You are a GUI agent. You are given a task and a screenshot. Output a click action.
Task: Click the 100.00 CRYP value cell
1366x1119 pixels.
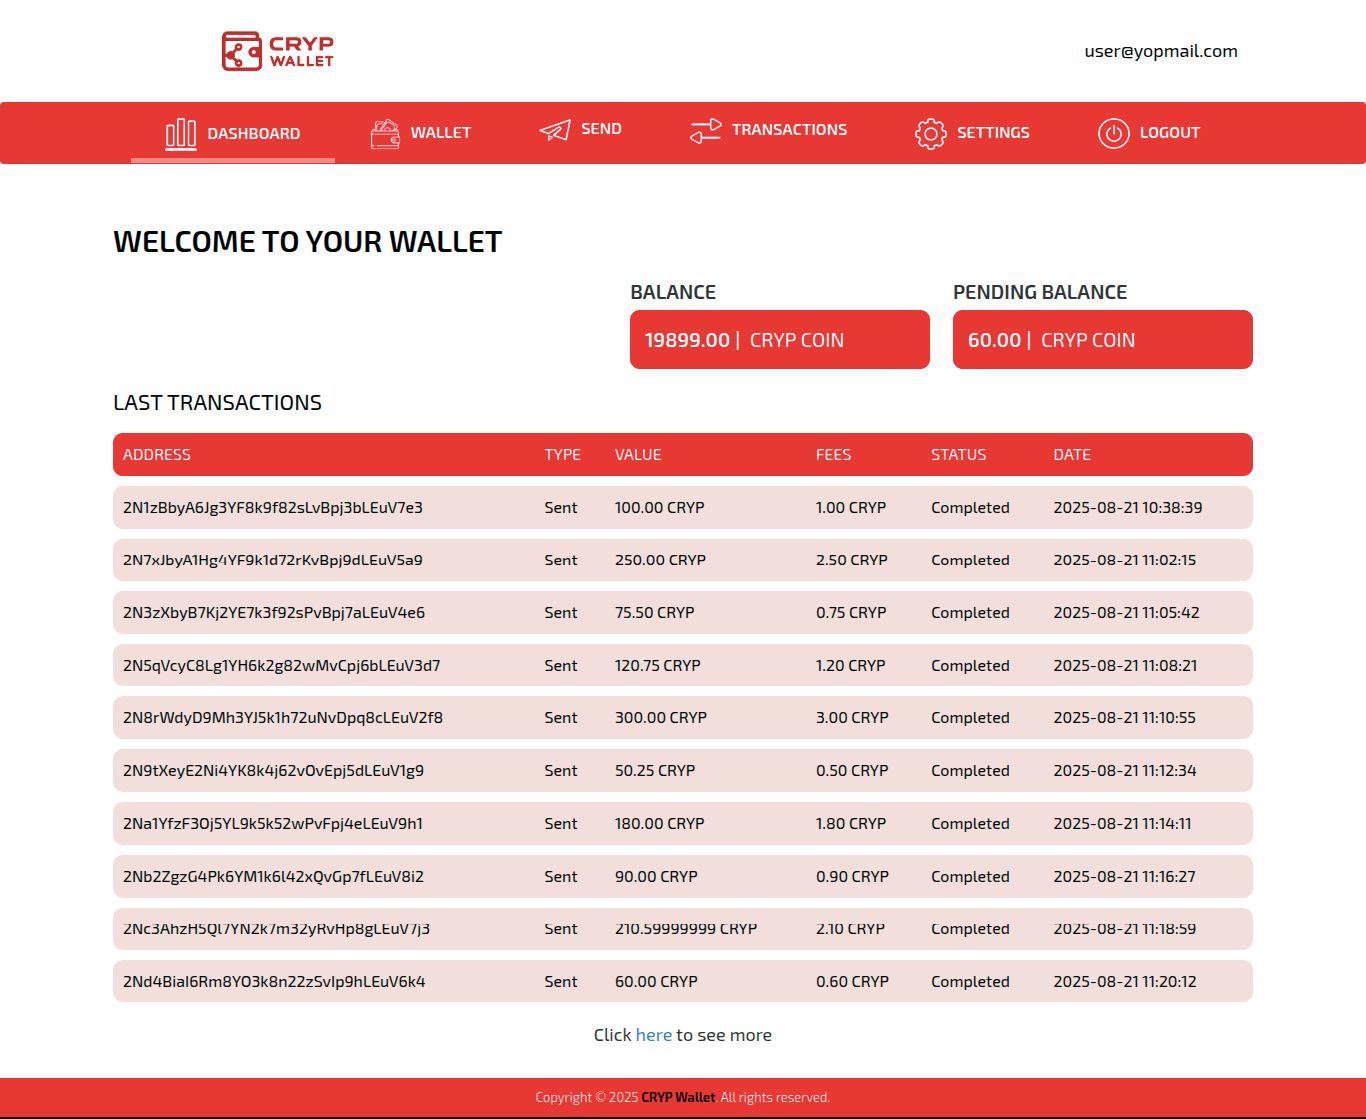pyautogui.click(x=660, y=508)
